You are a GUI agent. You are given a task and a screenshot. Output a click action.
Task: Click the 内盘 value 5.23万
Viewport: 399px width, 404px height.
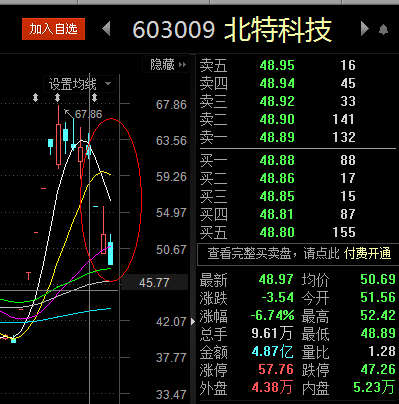coord(374,387)
